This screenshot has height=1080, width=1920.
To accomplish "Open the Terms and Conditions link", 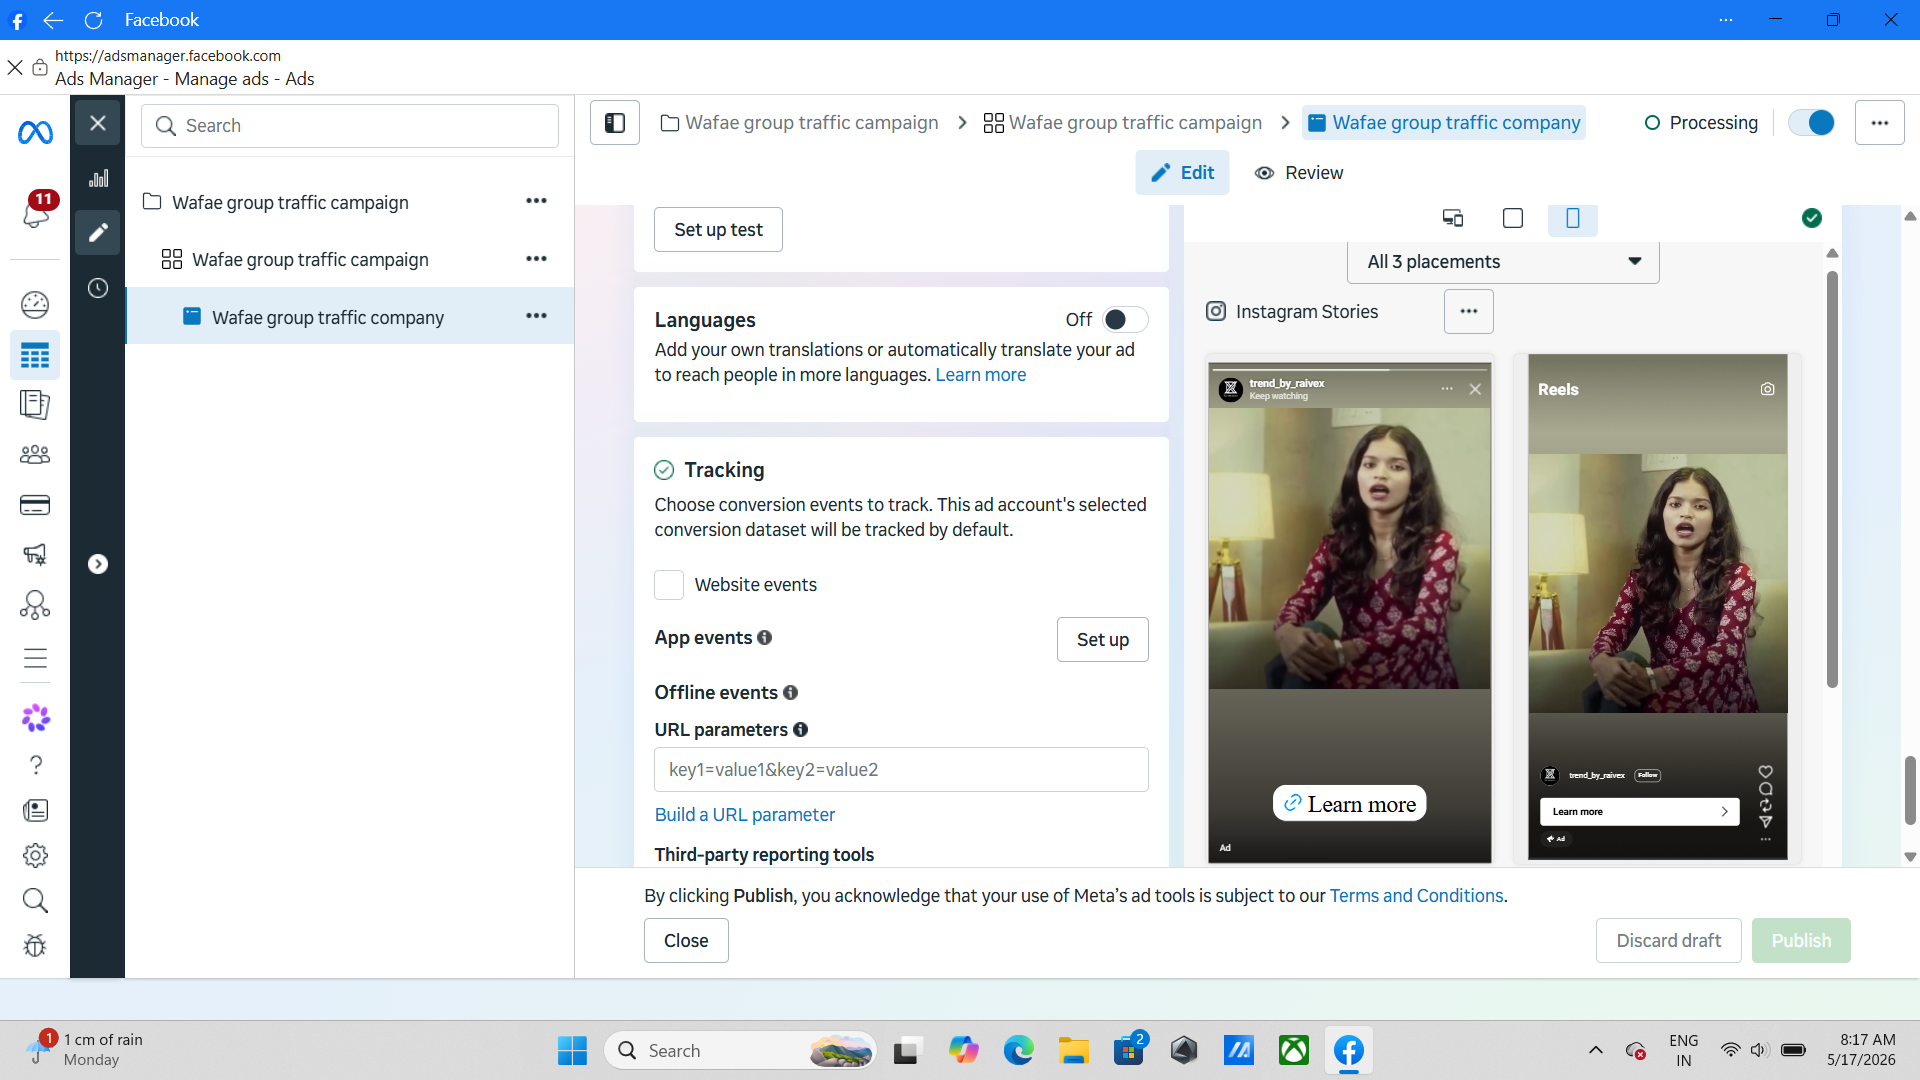I will click(1416, 896).
